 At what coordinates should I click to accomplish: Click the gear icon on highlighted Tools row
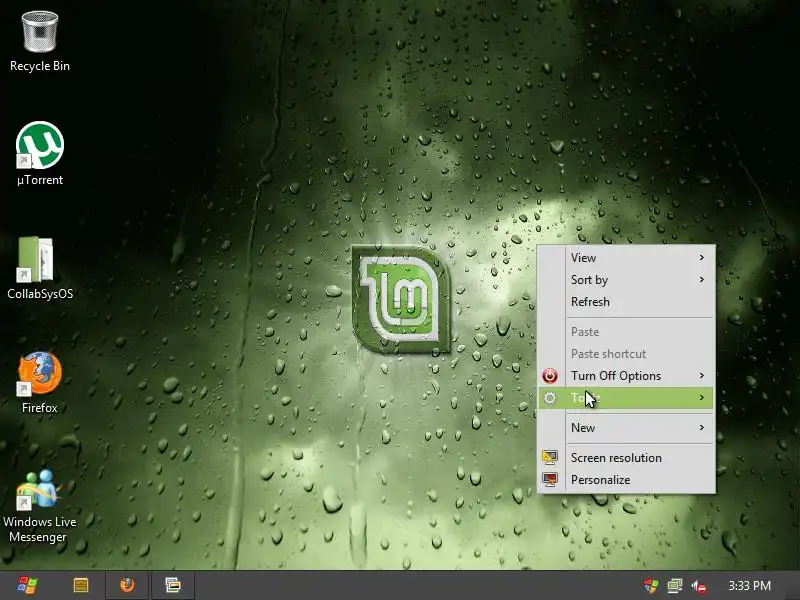tap(549, 398)
